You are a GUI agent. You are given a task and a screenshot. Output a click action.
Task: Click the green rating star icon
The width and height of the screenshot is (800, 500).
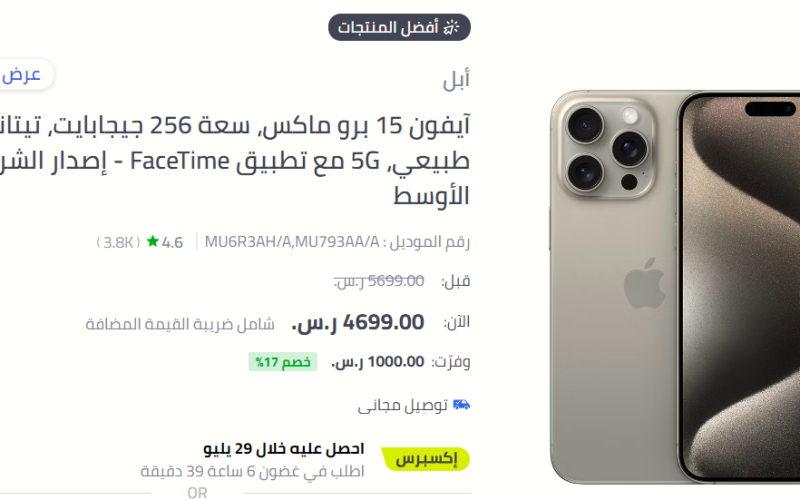pos(153,241)
